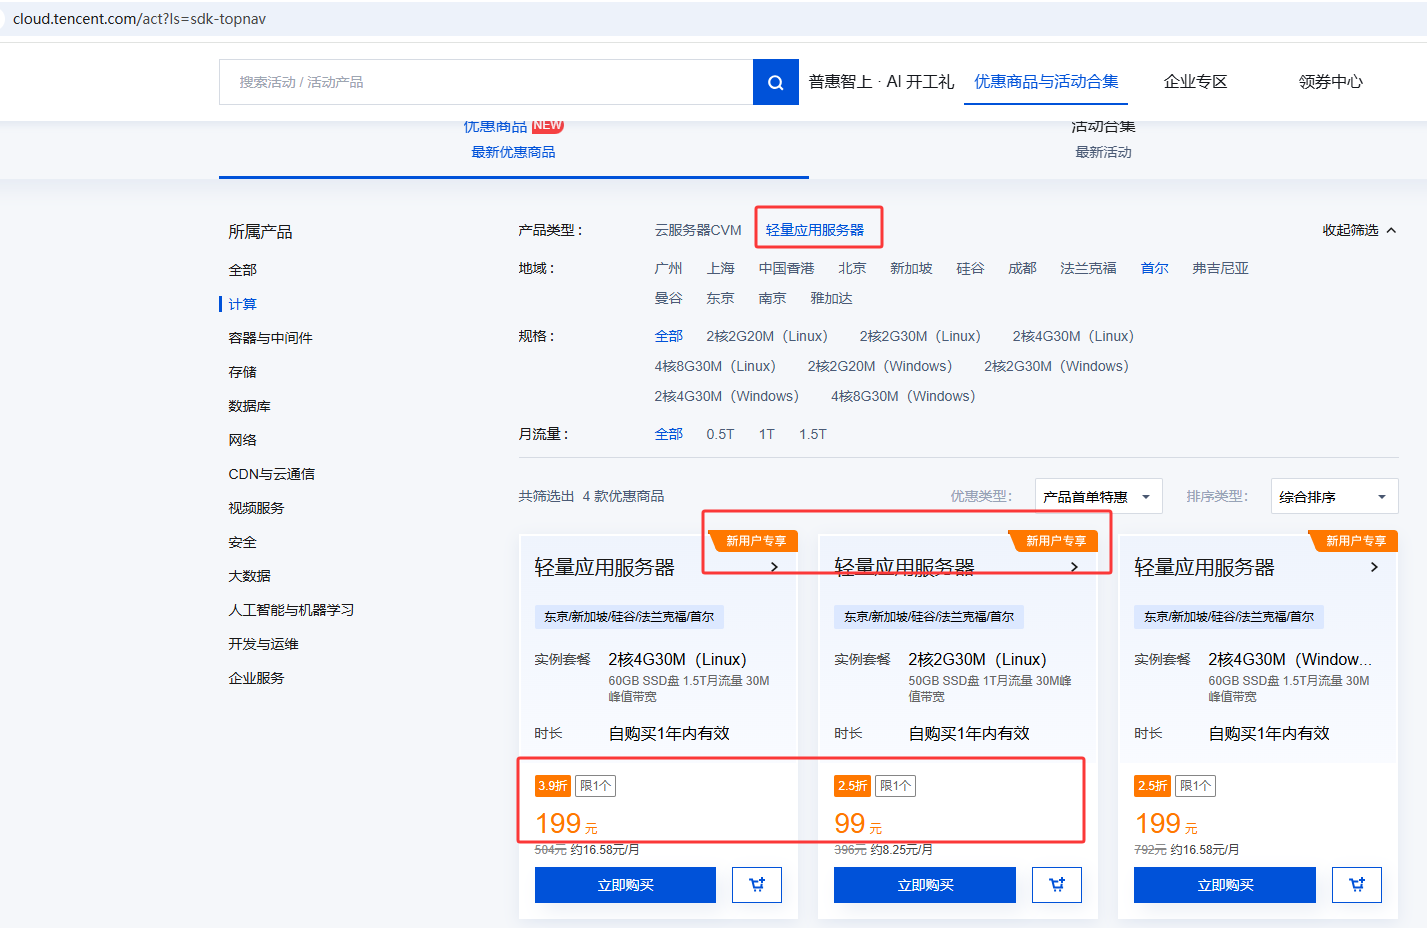Buy the 2核4G30M (Windows) plan with 立即购买

[x=1225, y=885]
